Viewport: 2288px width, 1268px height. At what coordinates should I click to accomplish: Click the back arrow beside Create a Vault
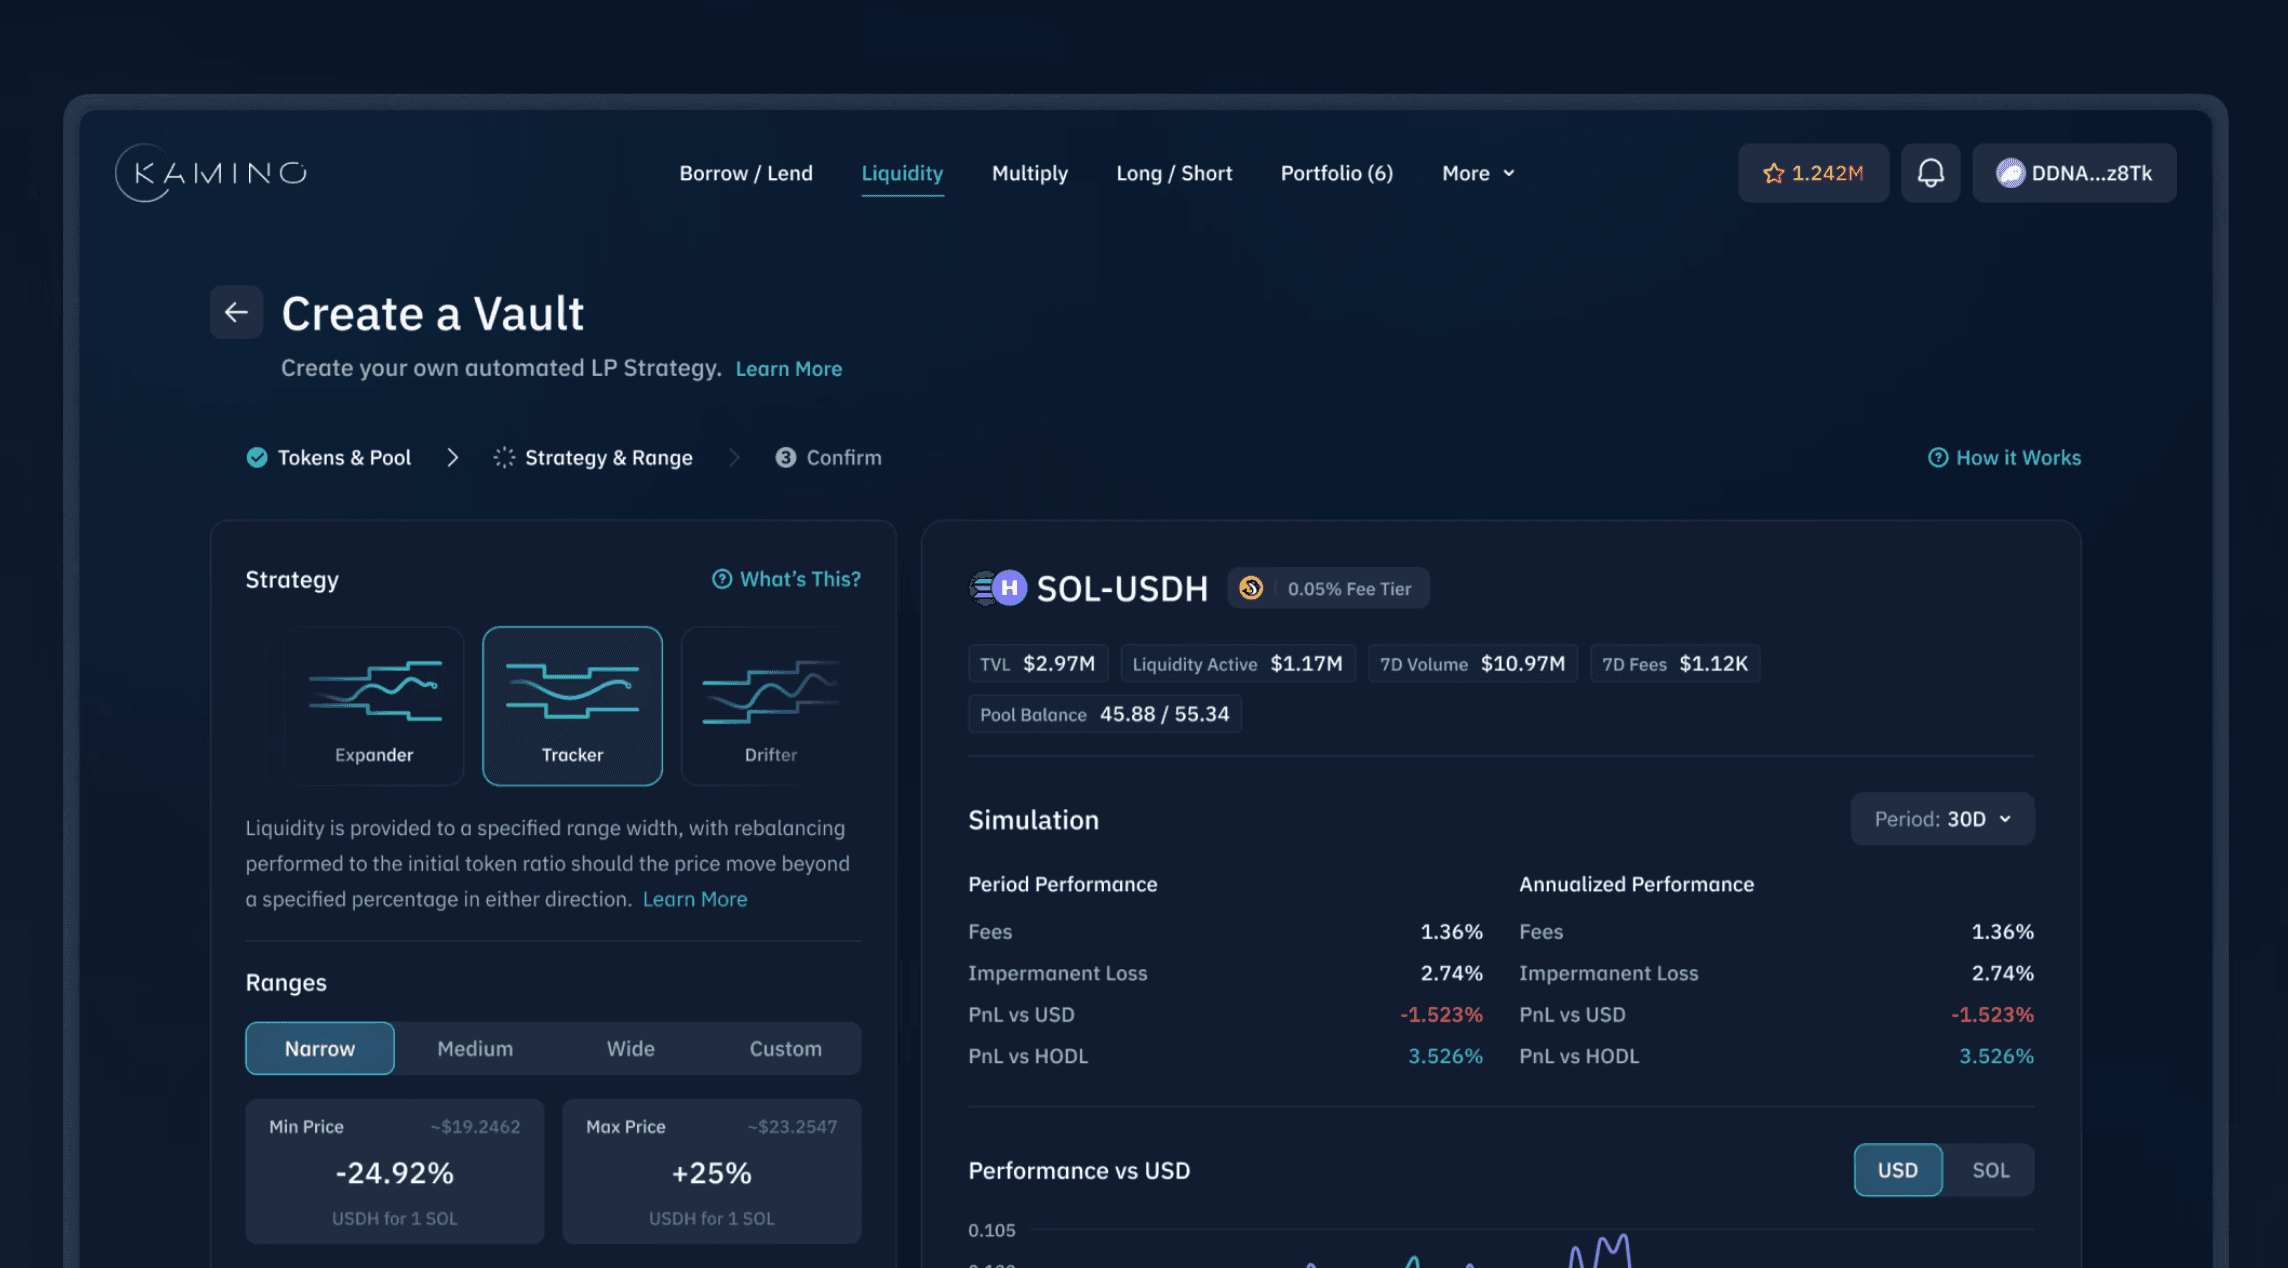(236, 312)
